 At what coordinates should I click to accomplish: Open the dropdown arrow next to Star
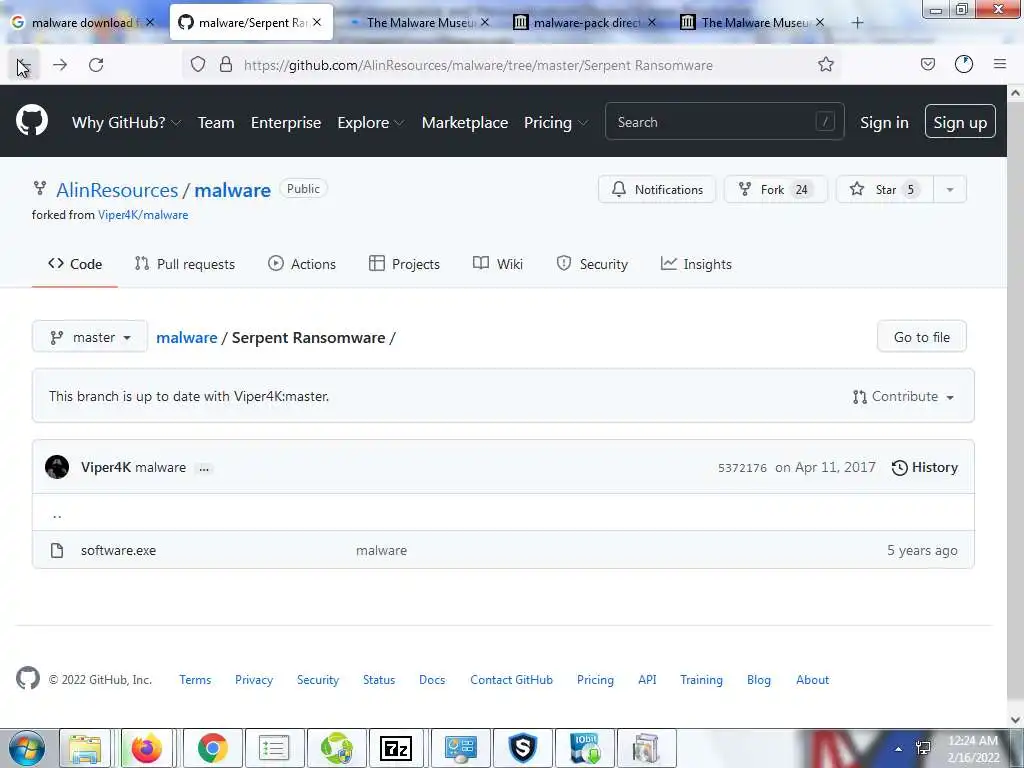(950, 189)
